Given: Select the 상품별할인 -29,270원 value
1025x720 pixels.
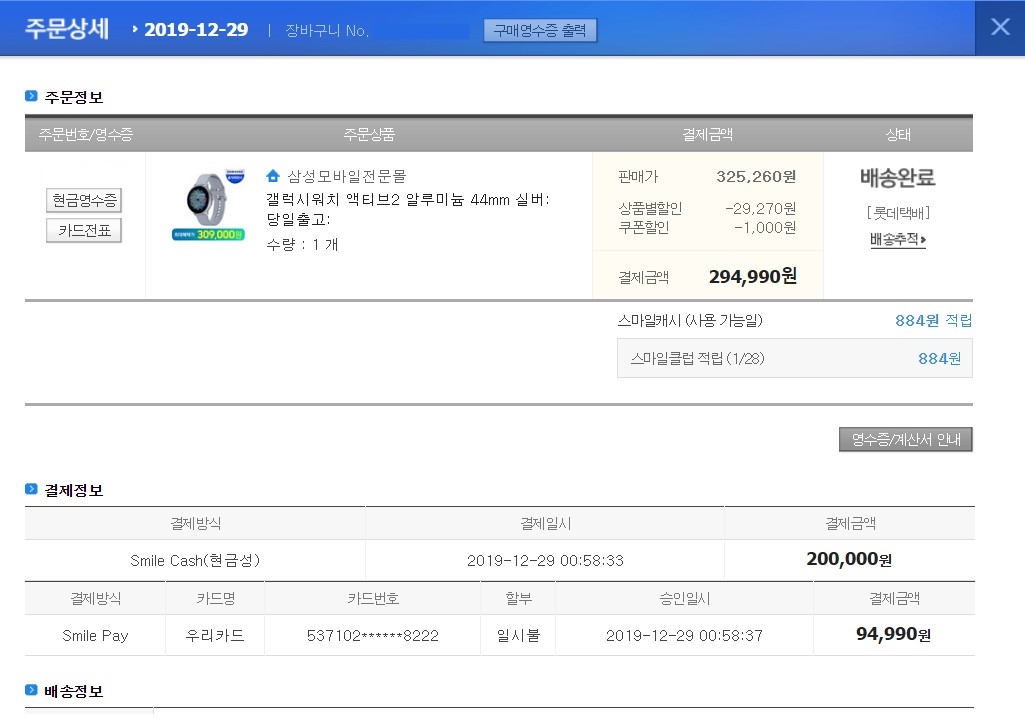Looking at the screenshot, I should point(760,209).
